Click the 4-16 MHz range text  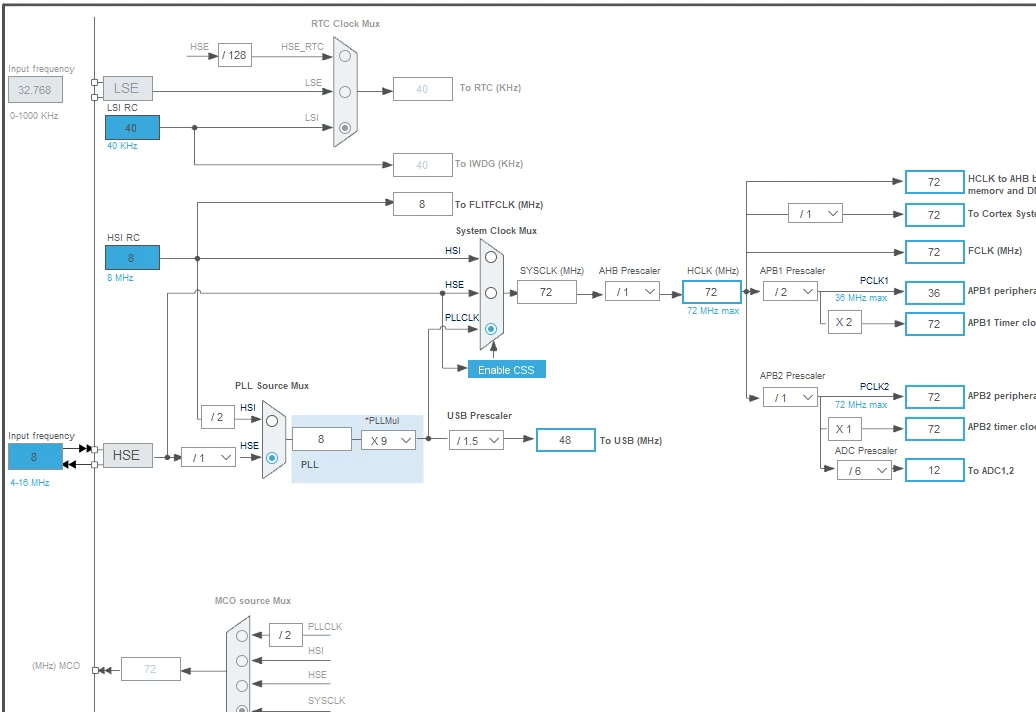[30, 483]
